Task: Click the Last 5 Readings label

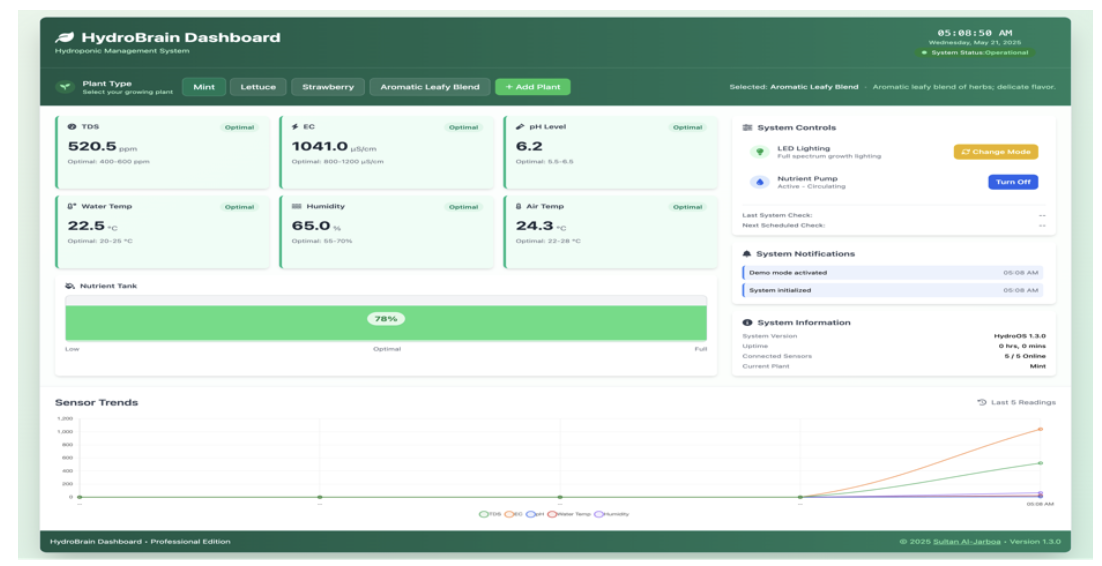Action: click(1023, 402)
